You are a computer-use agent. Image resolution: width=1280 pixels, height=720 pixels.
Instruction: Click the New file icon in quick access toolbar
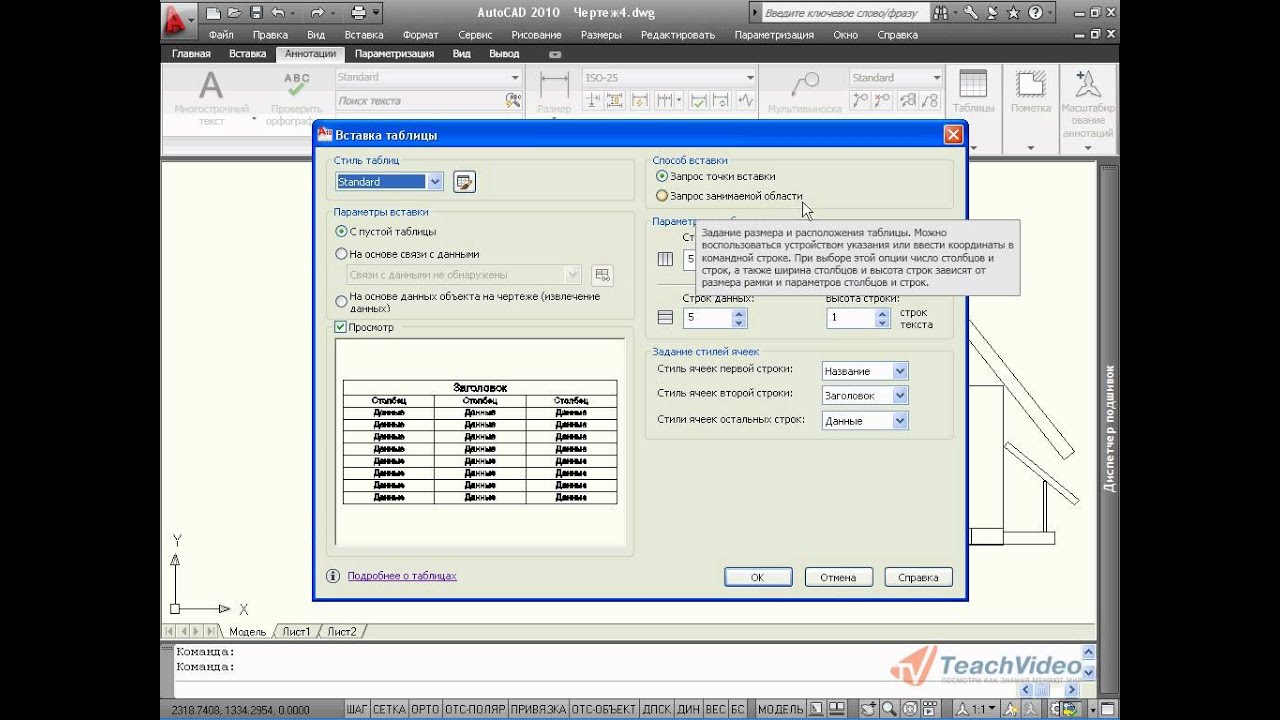[213, 13]
